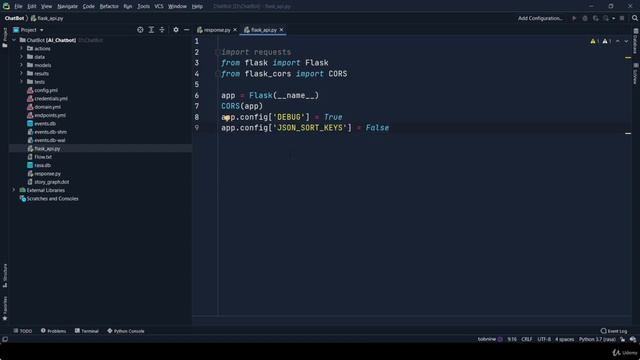This screenshot has width=640, height=360.
Task: Open the TODO tool window
Action: coord(22,331)
